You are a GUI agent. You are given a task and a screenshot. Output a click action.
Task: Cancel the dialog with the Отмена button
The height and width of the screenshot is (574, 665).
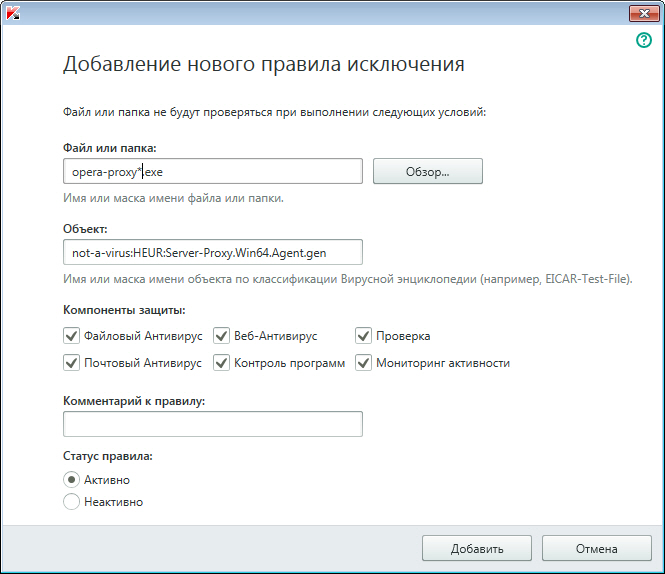(597, 548)
